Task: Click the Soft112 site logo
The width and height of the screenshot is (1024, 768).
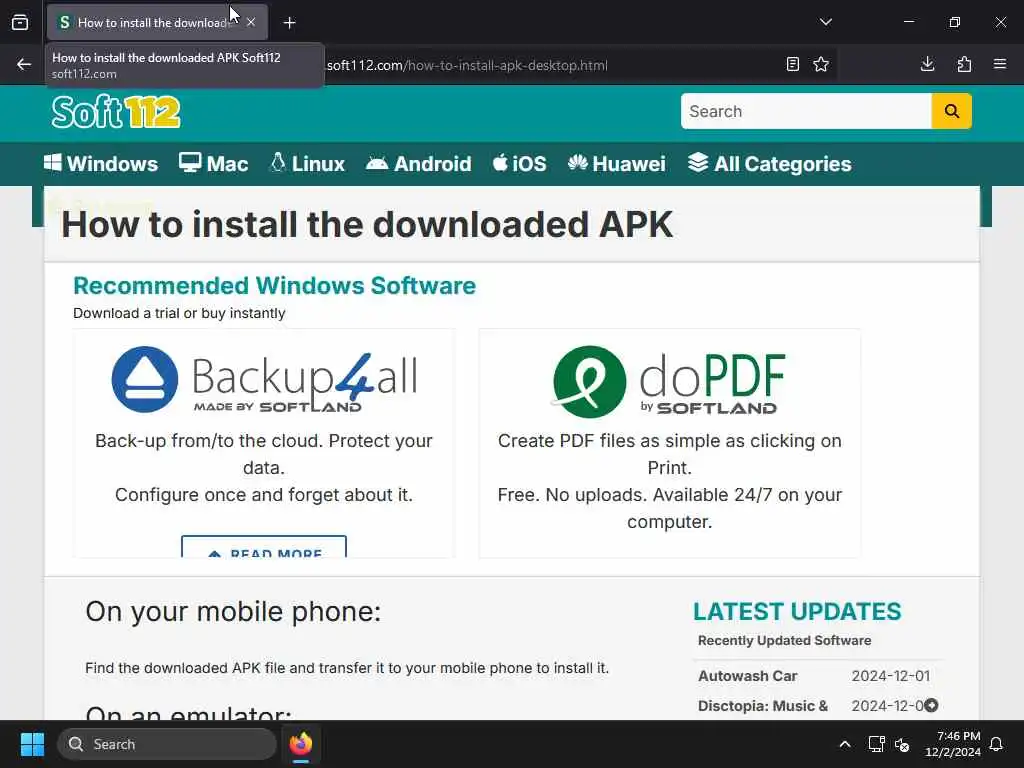Action: pos(116,112)
